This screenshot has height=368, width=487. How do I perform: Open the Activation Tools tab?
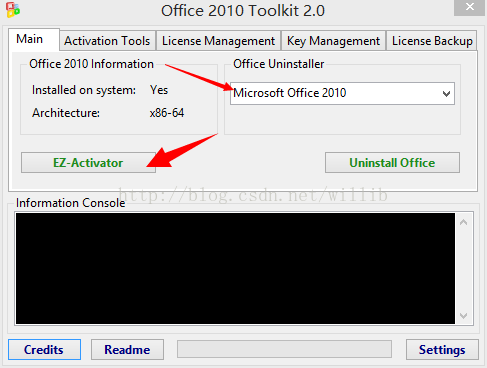(x=107, y=41)
